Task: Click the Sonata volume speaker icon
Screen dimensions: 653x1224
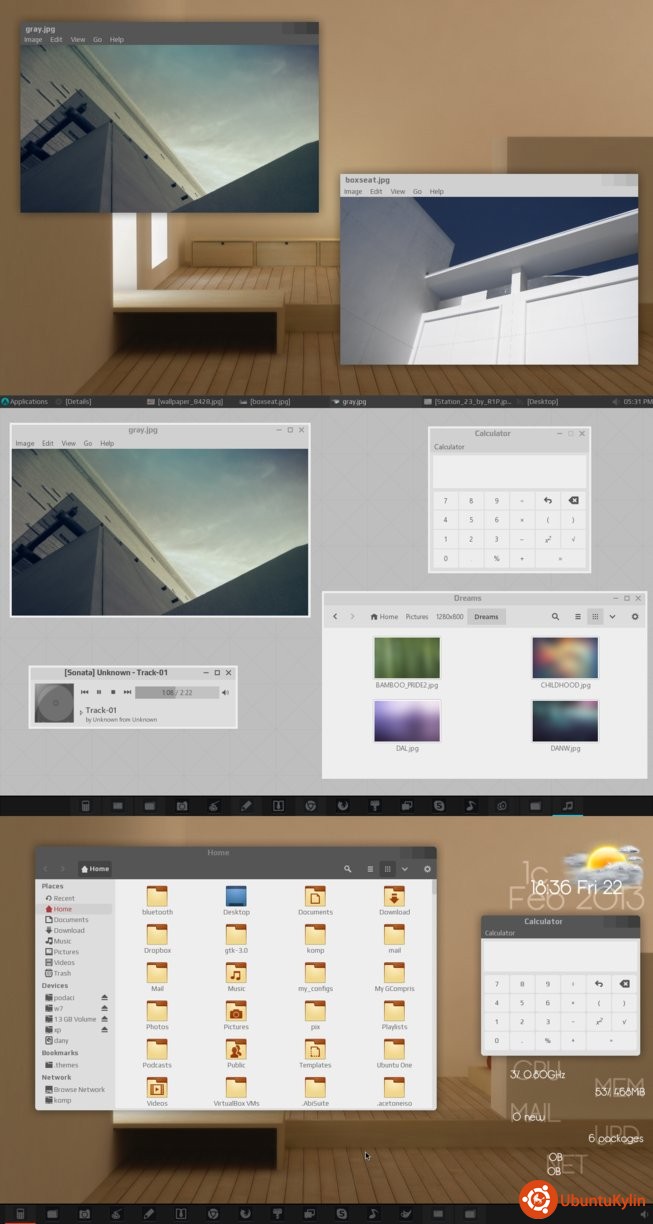Action: [x=225, y=692]
